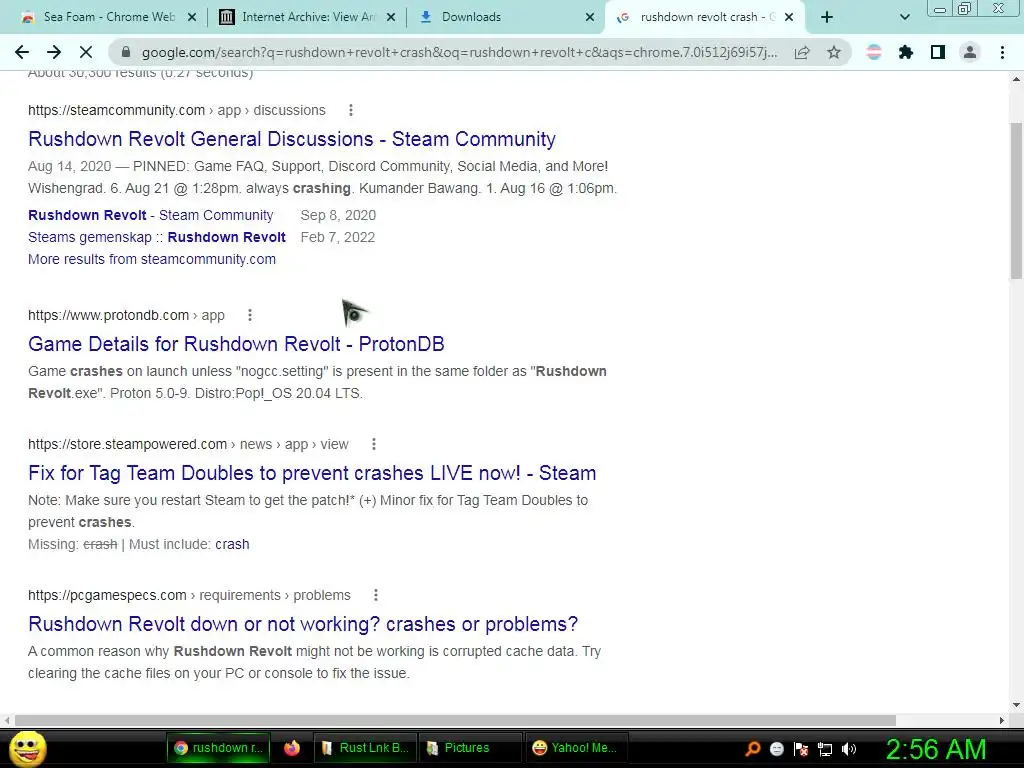The image size is (1024, 768).
Task: Close the Internet Archive tab
Action: tap(391, 17)
